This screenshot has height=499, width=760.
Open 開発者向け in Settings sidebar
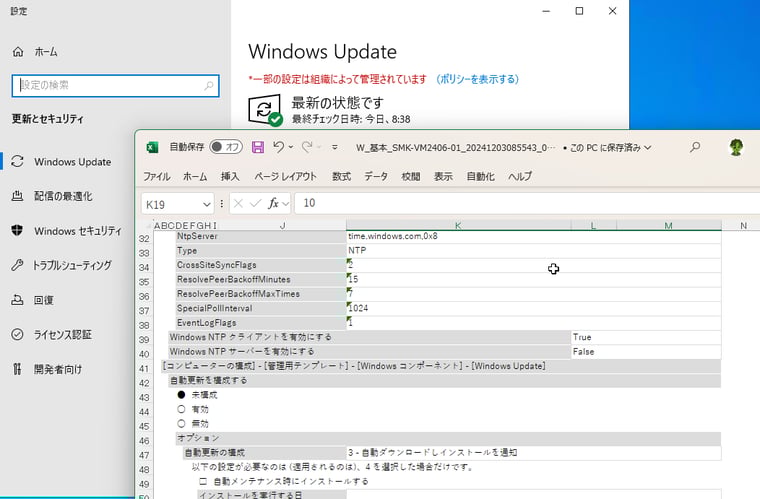tap(47, 369)
